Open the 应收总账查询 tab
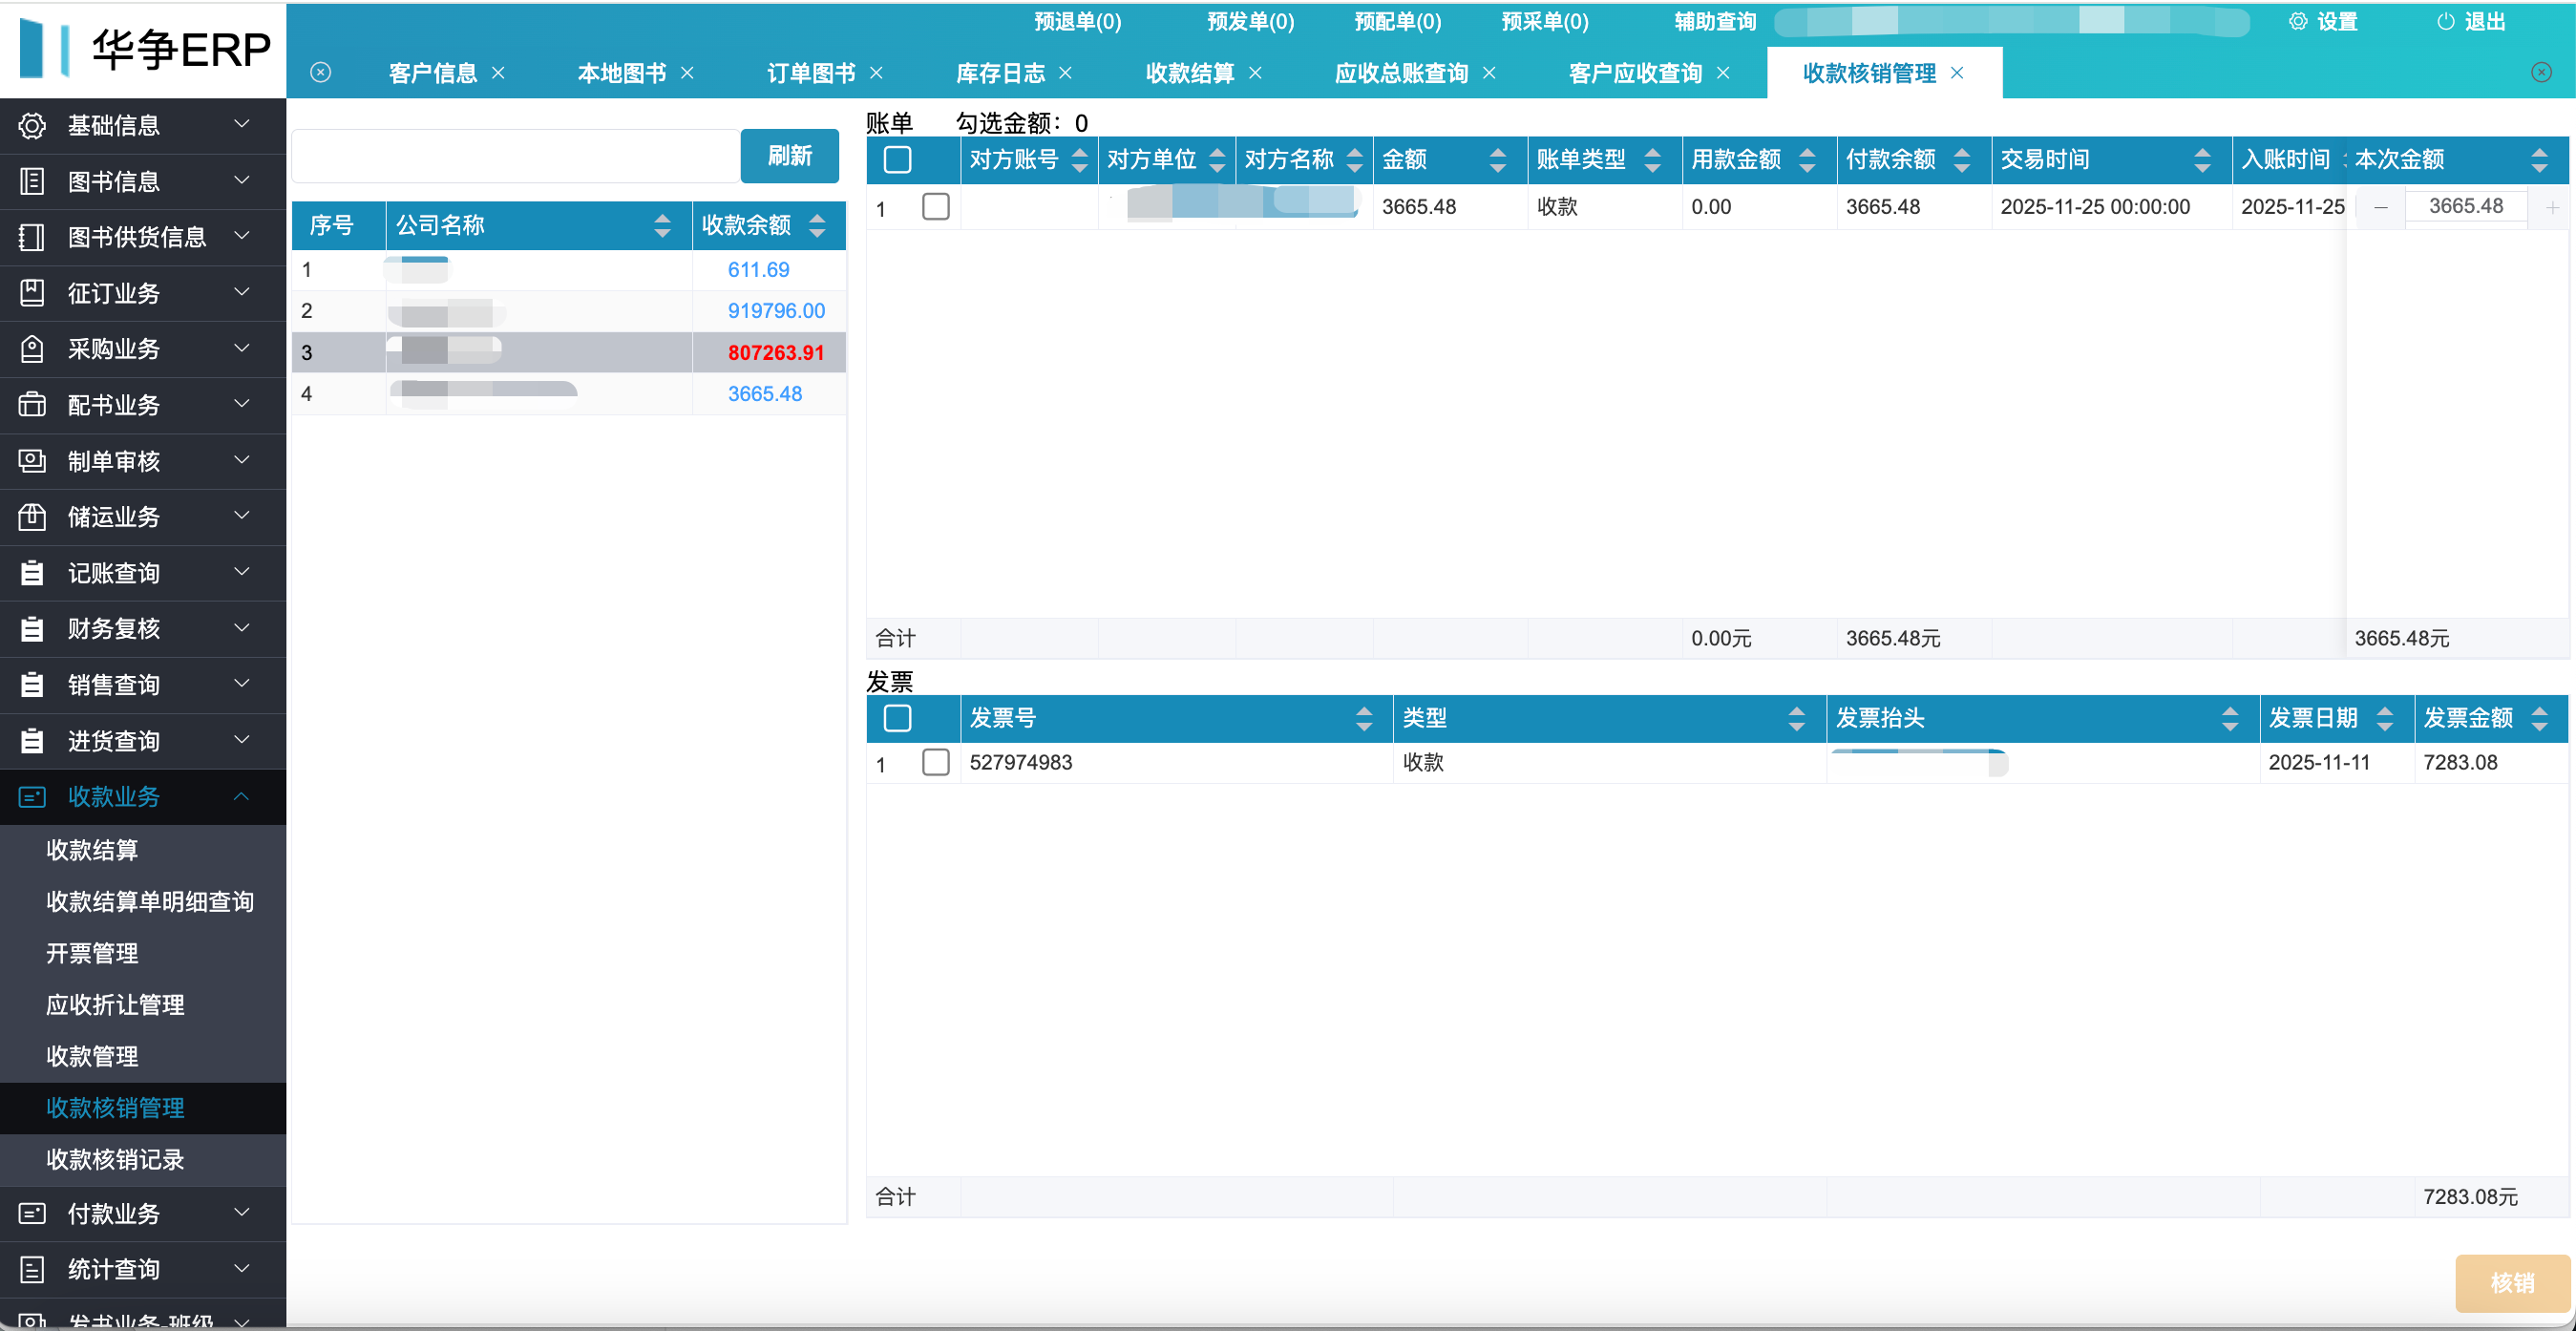This screenshot has height=1331, width=2576. tap(1401, 73)
